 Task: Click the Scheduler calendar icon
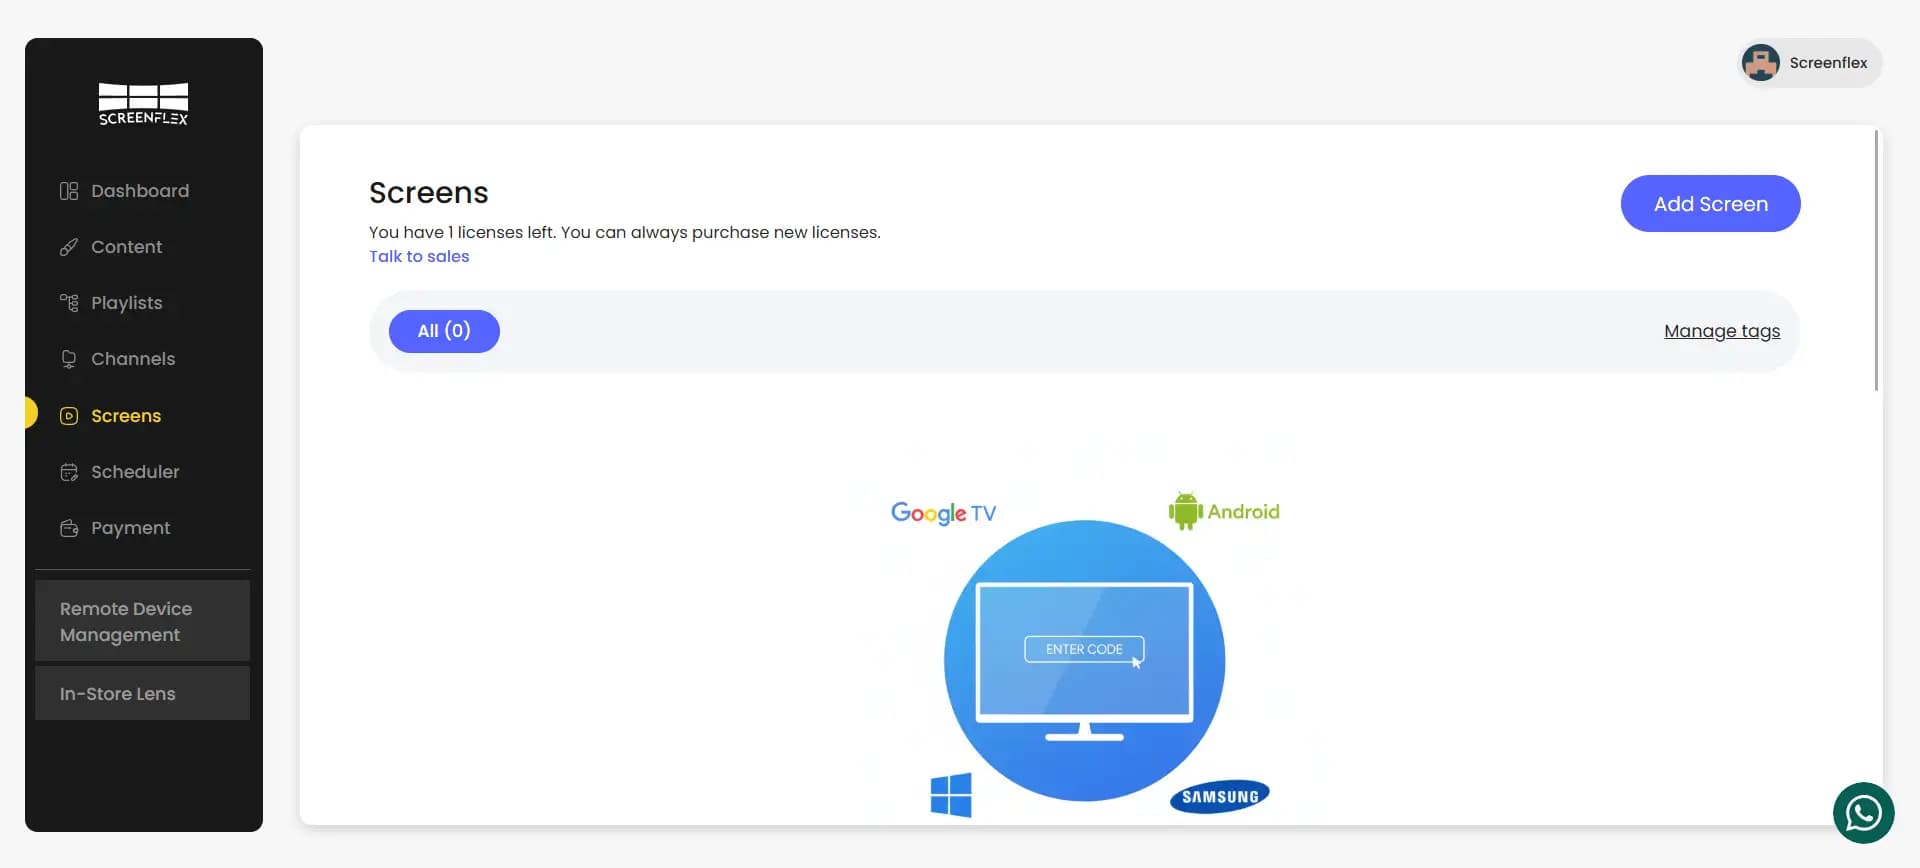(68, 472)
